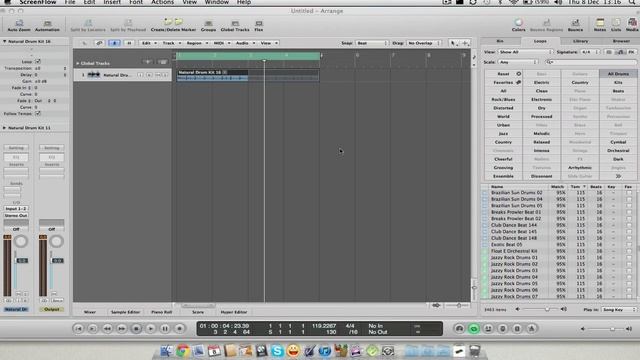Favorite the Brazilian Sun Drums 02 loop
Image resolution: width=640 pixels, height=360 pixels.
629,193
